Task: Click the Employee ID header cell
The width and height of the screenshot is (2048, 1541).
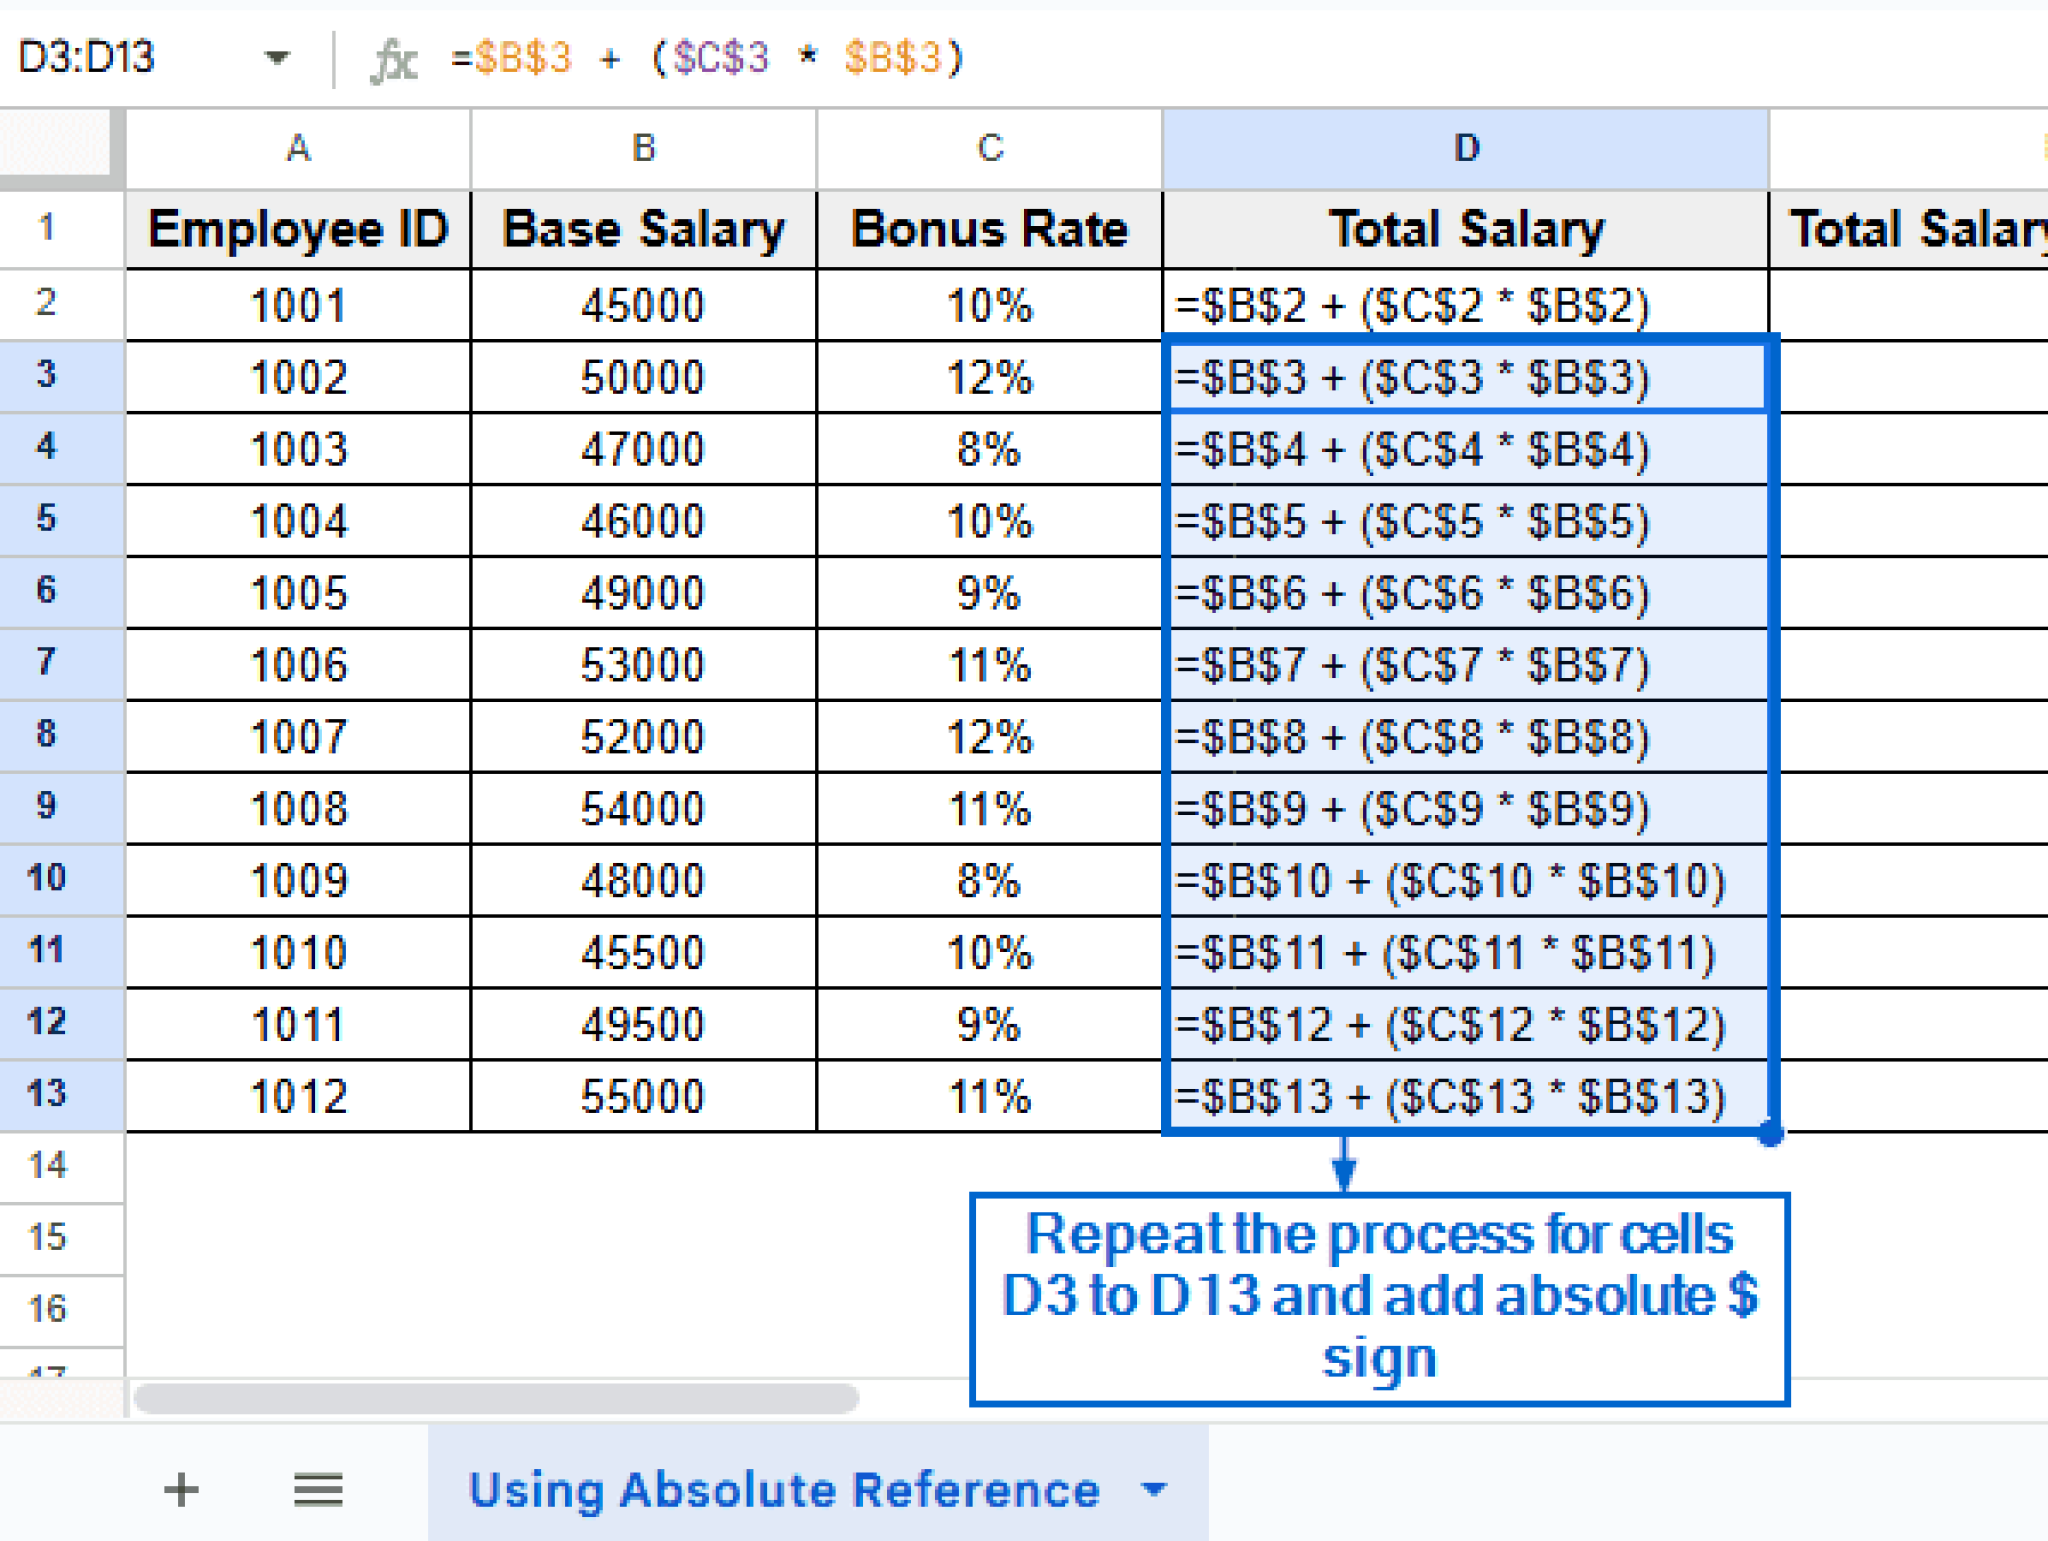Action: tap(298, 229)
